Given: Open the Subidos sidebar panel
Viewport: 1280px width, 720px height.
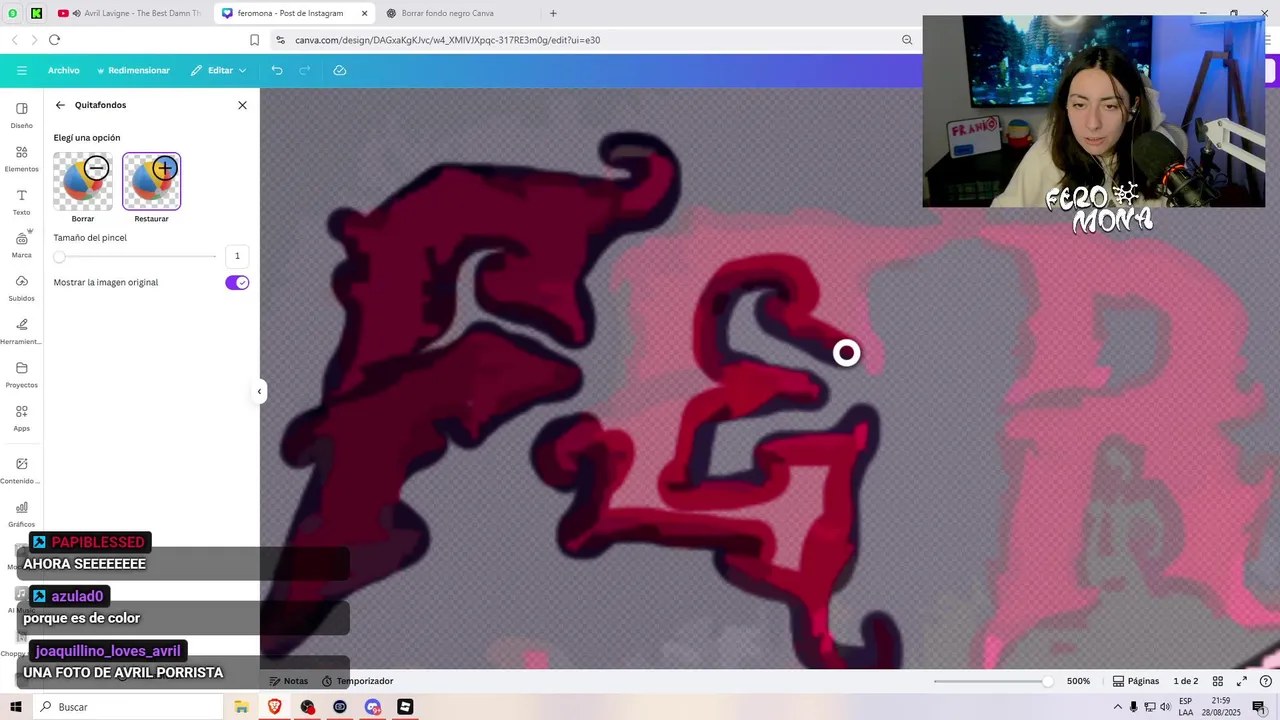Looking at the screenshot, I should click(22, 288).
